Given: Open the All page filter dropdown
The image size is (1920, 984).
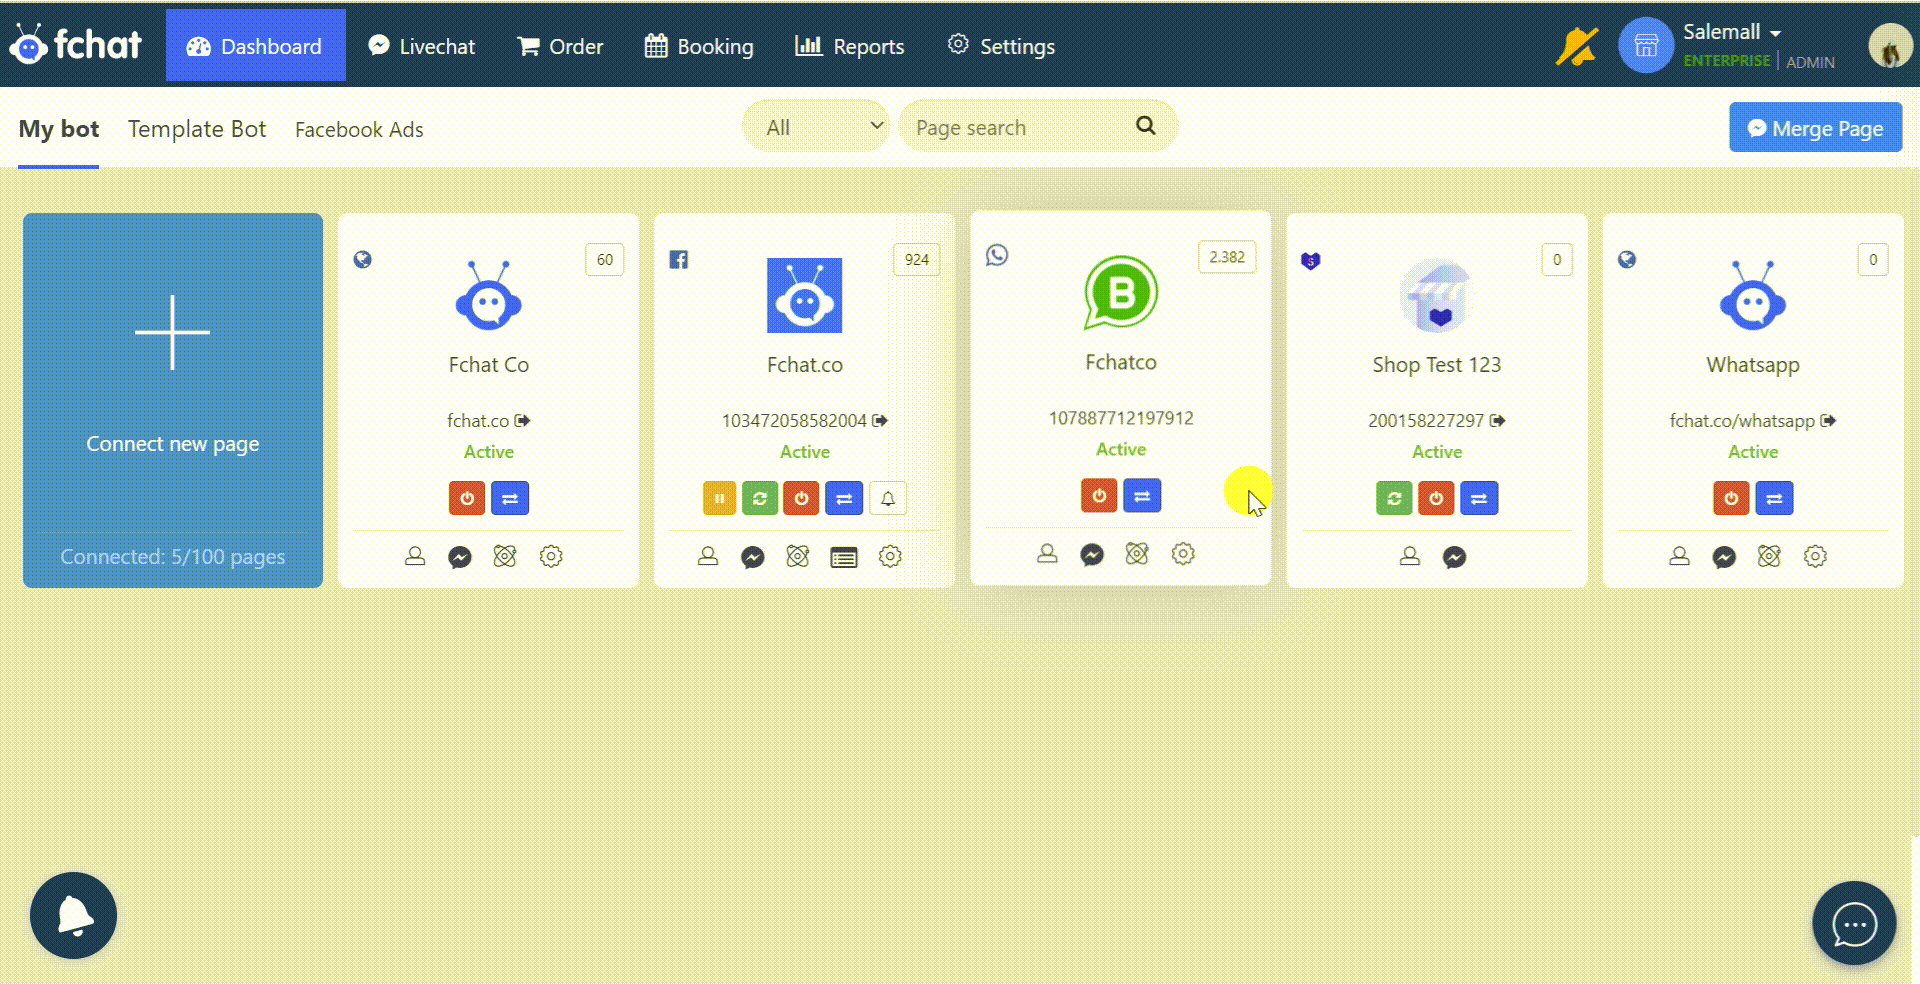Looking at the screenshot, I should tap(816, 126).
